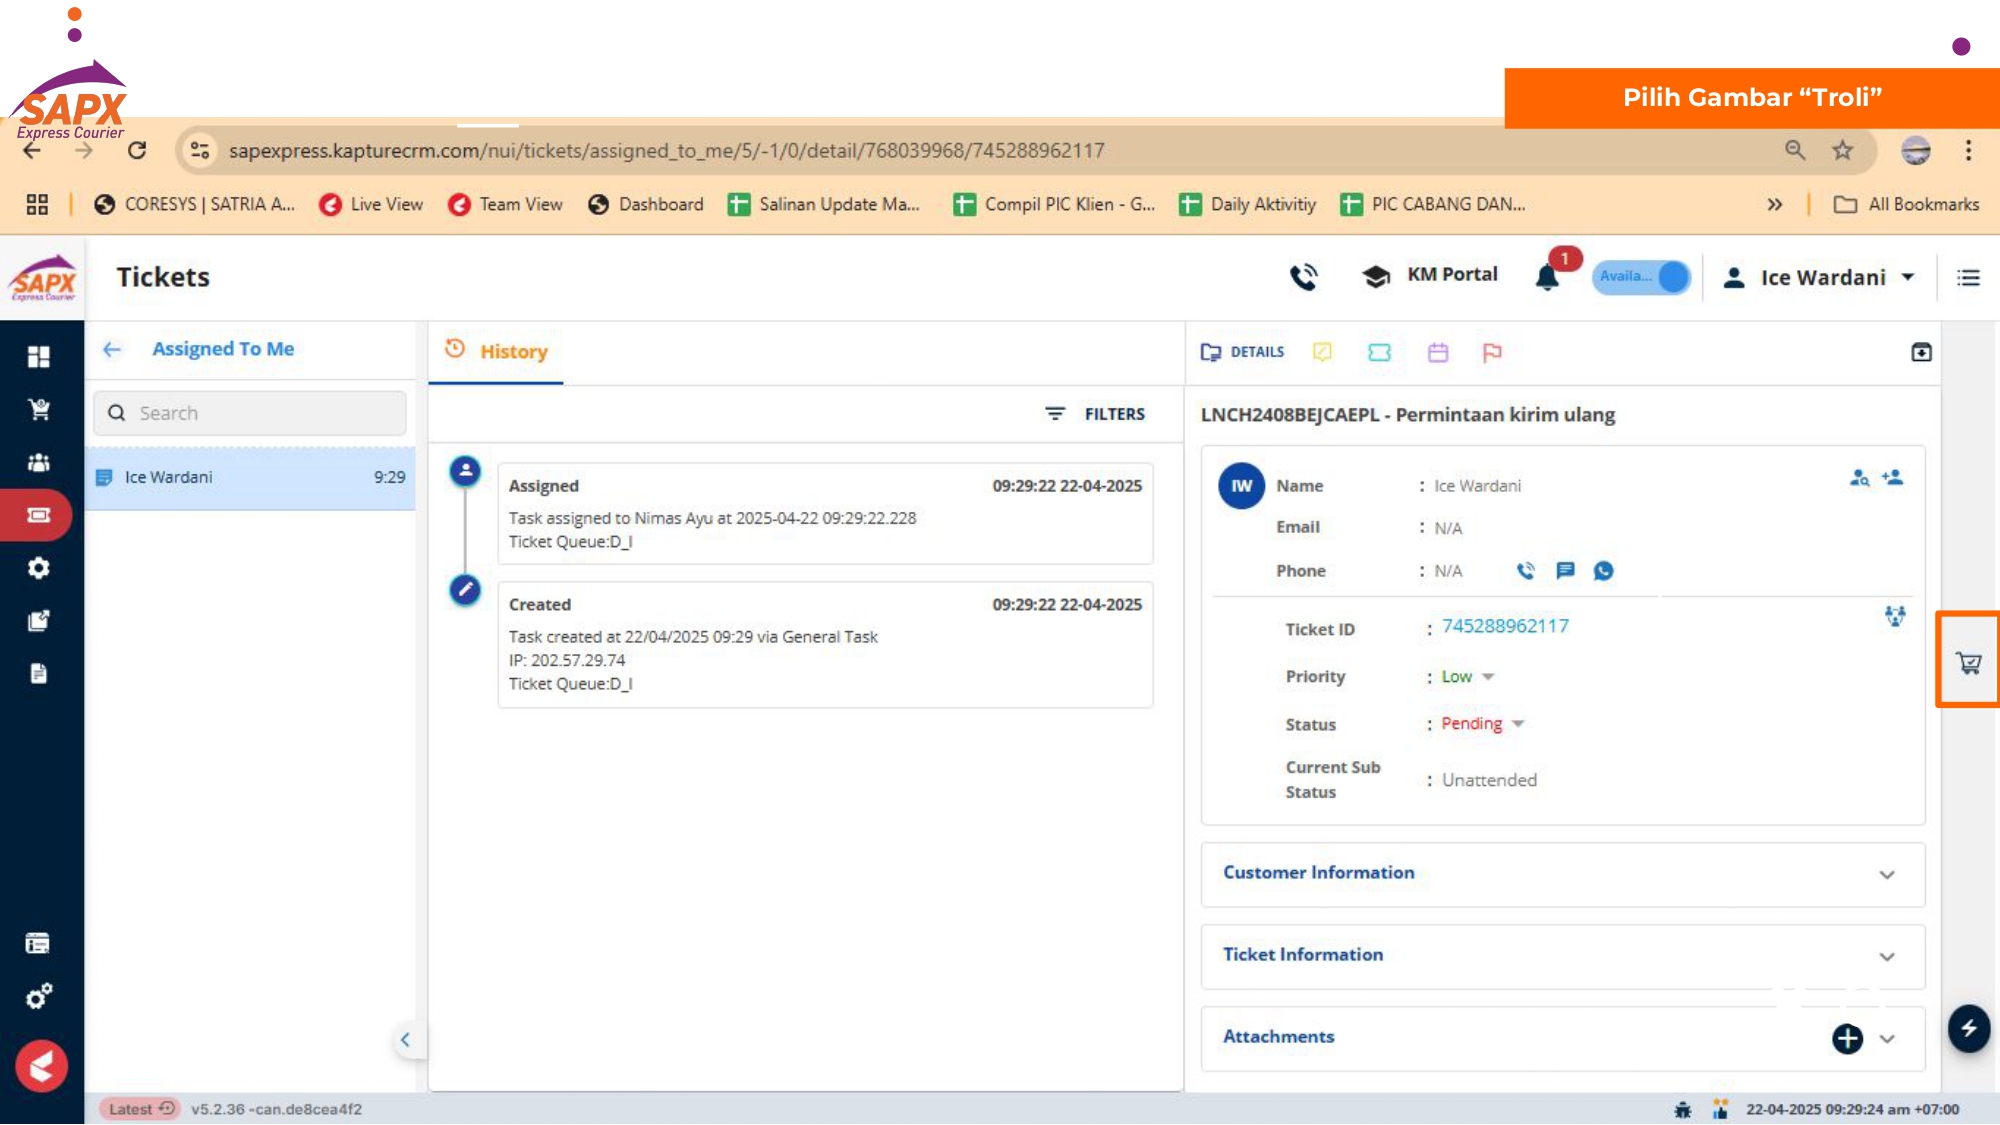Click the phone call icon in header

[x=1303, y=276]
